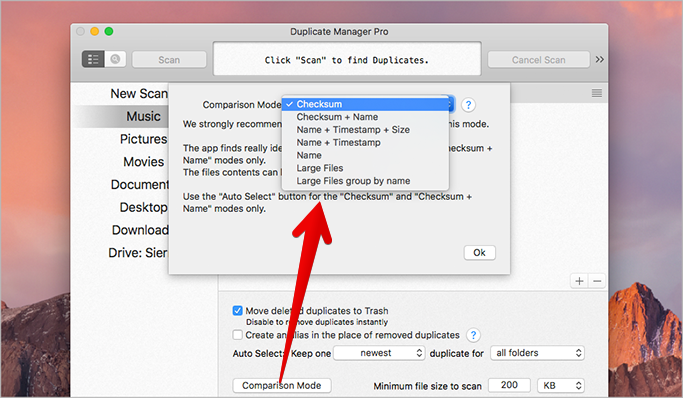The height and width of the screenshot is (398, 683).
Task: Click the Ok button in dialog
Action: (480, 253)
